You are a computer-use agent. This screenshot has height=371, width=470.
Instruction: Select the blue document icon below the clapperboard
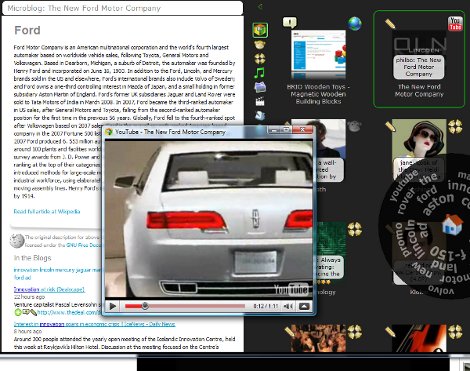point(260,115)
